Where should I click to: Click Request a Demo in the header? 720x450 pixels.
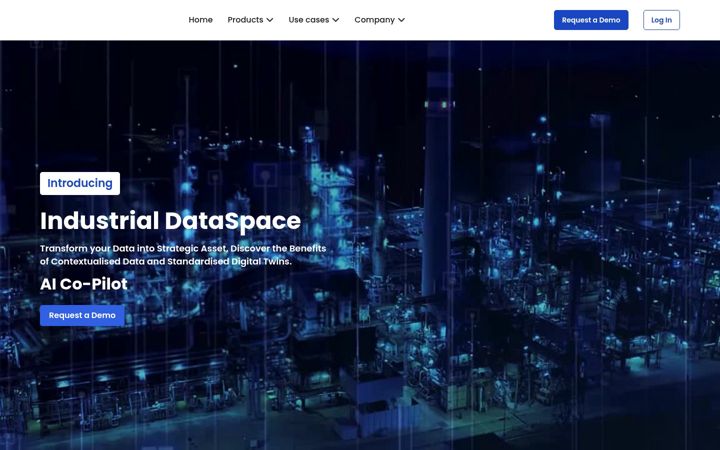click(x=591, y=20)
